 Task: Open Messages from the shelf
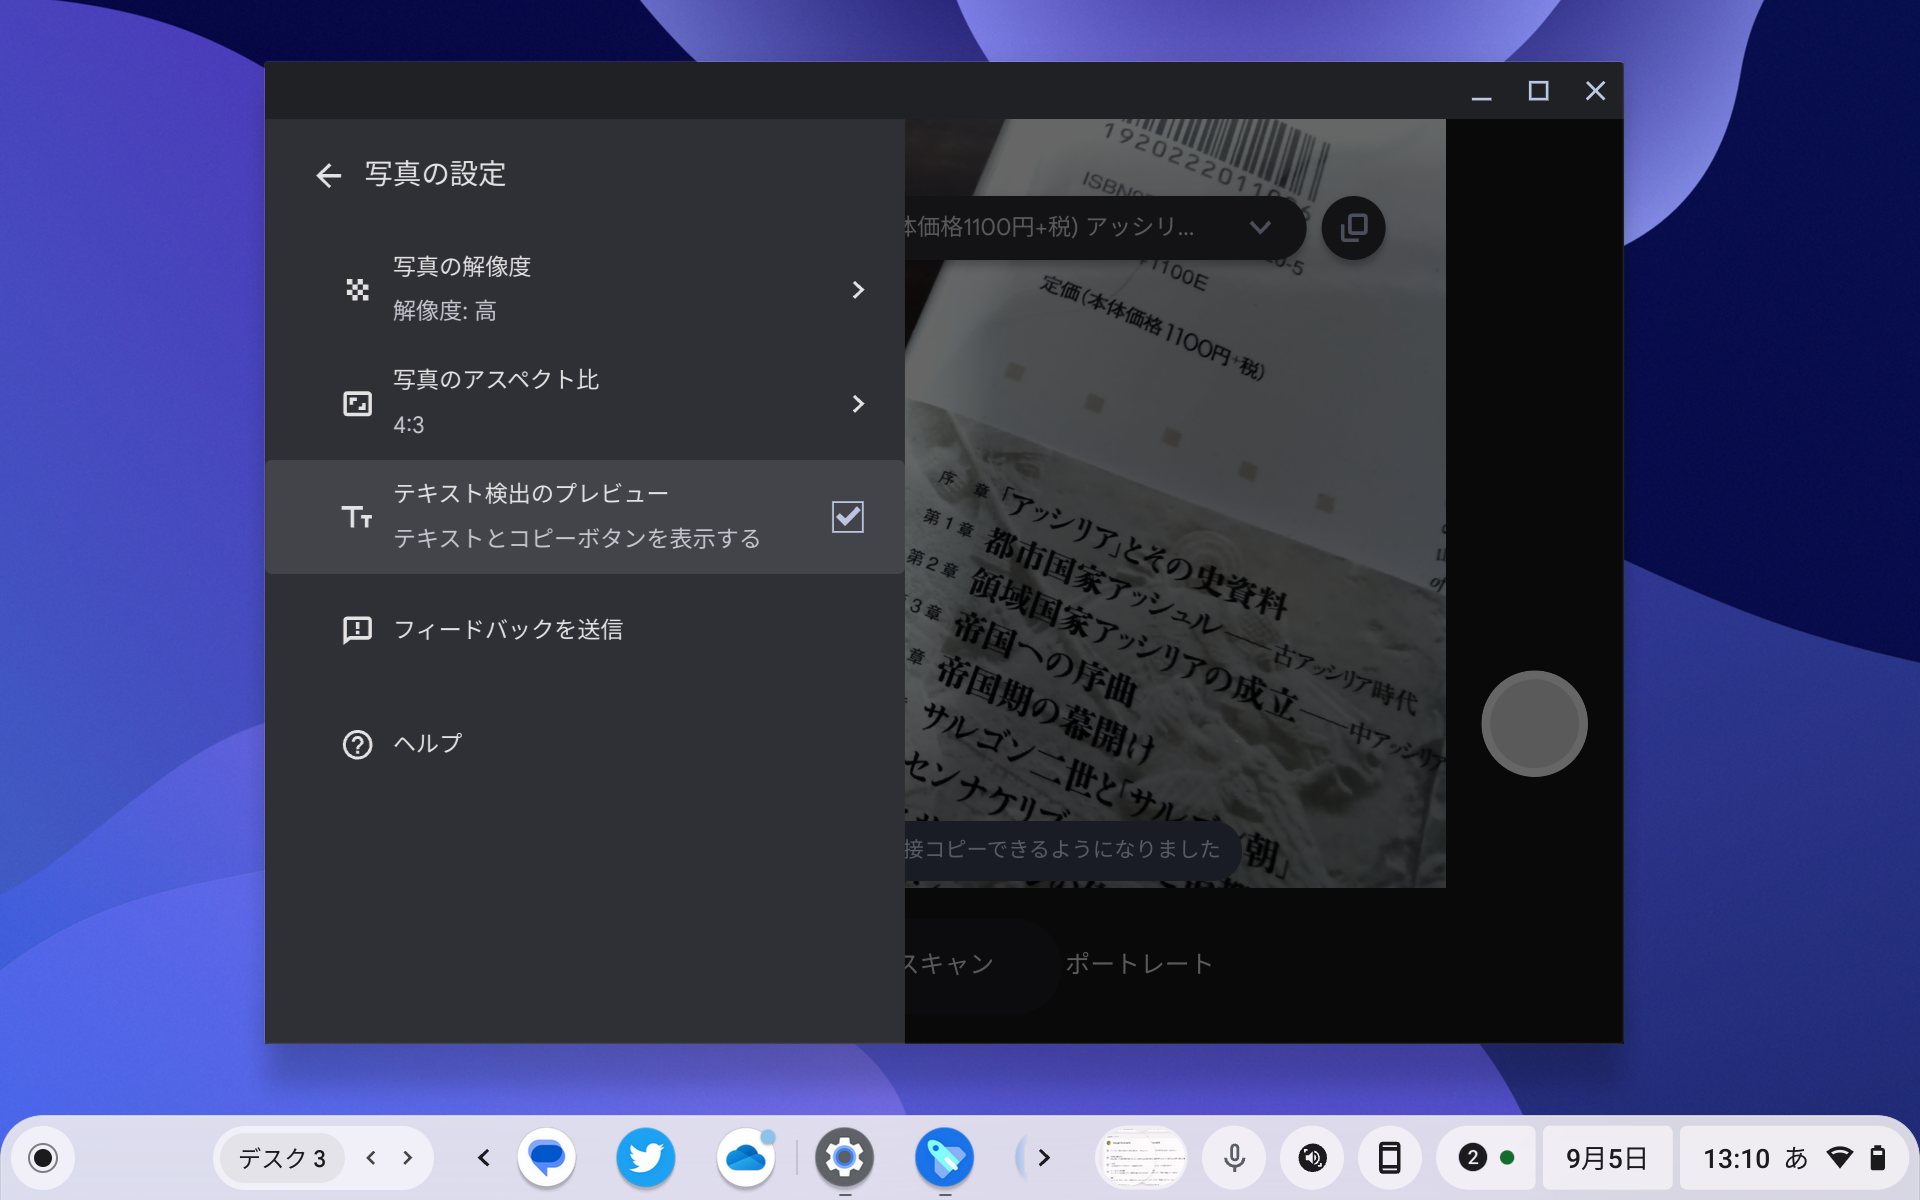pos(547,1157)
